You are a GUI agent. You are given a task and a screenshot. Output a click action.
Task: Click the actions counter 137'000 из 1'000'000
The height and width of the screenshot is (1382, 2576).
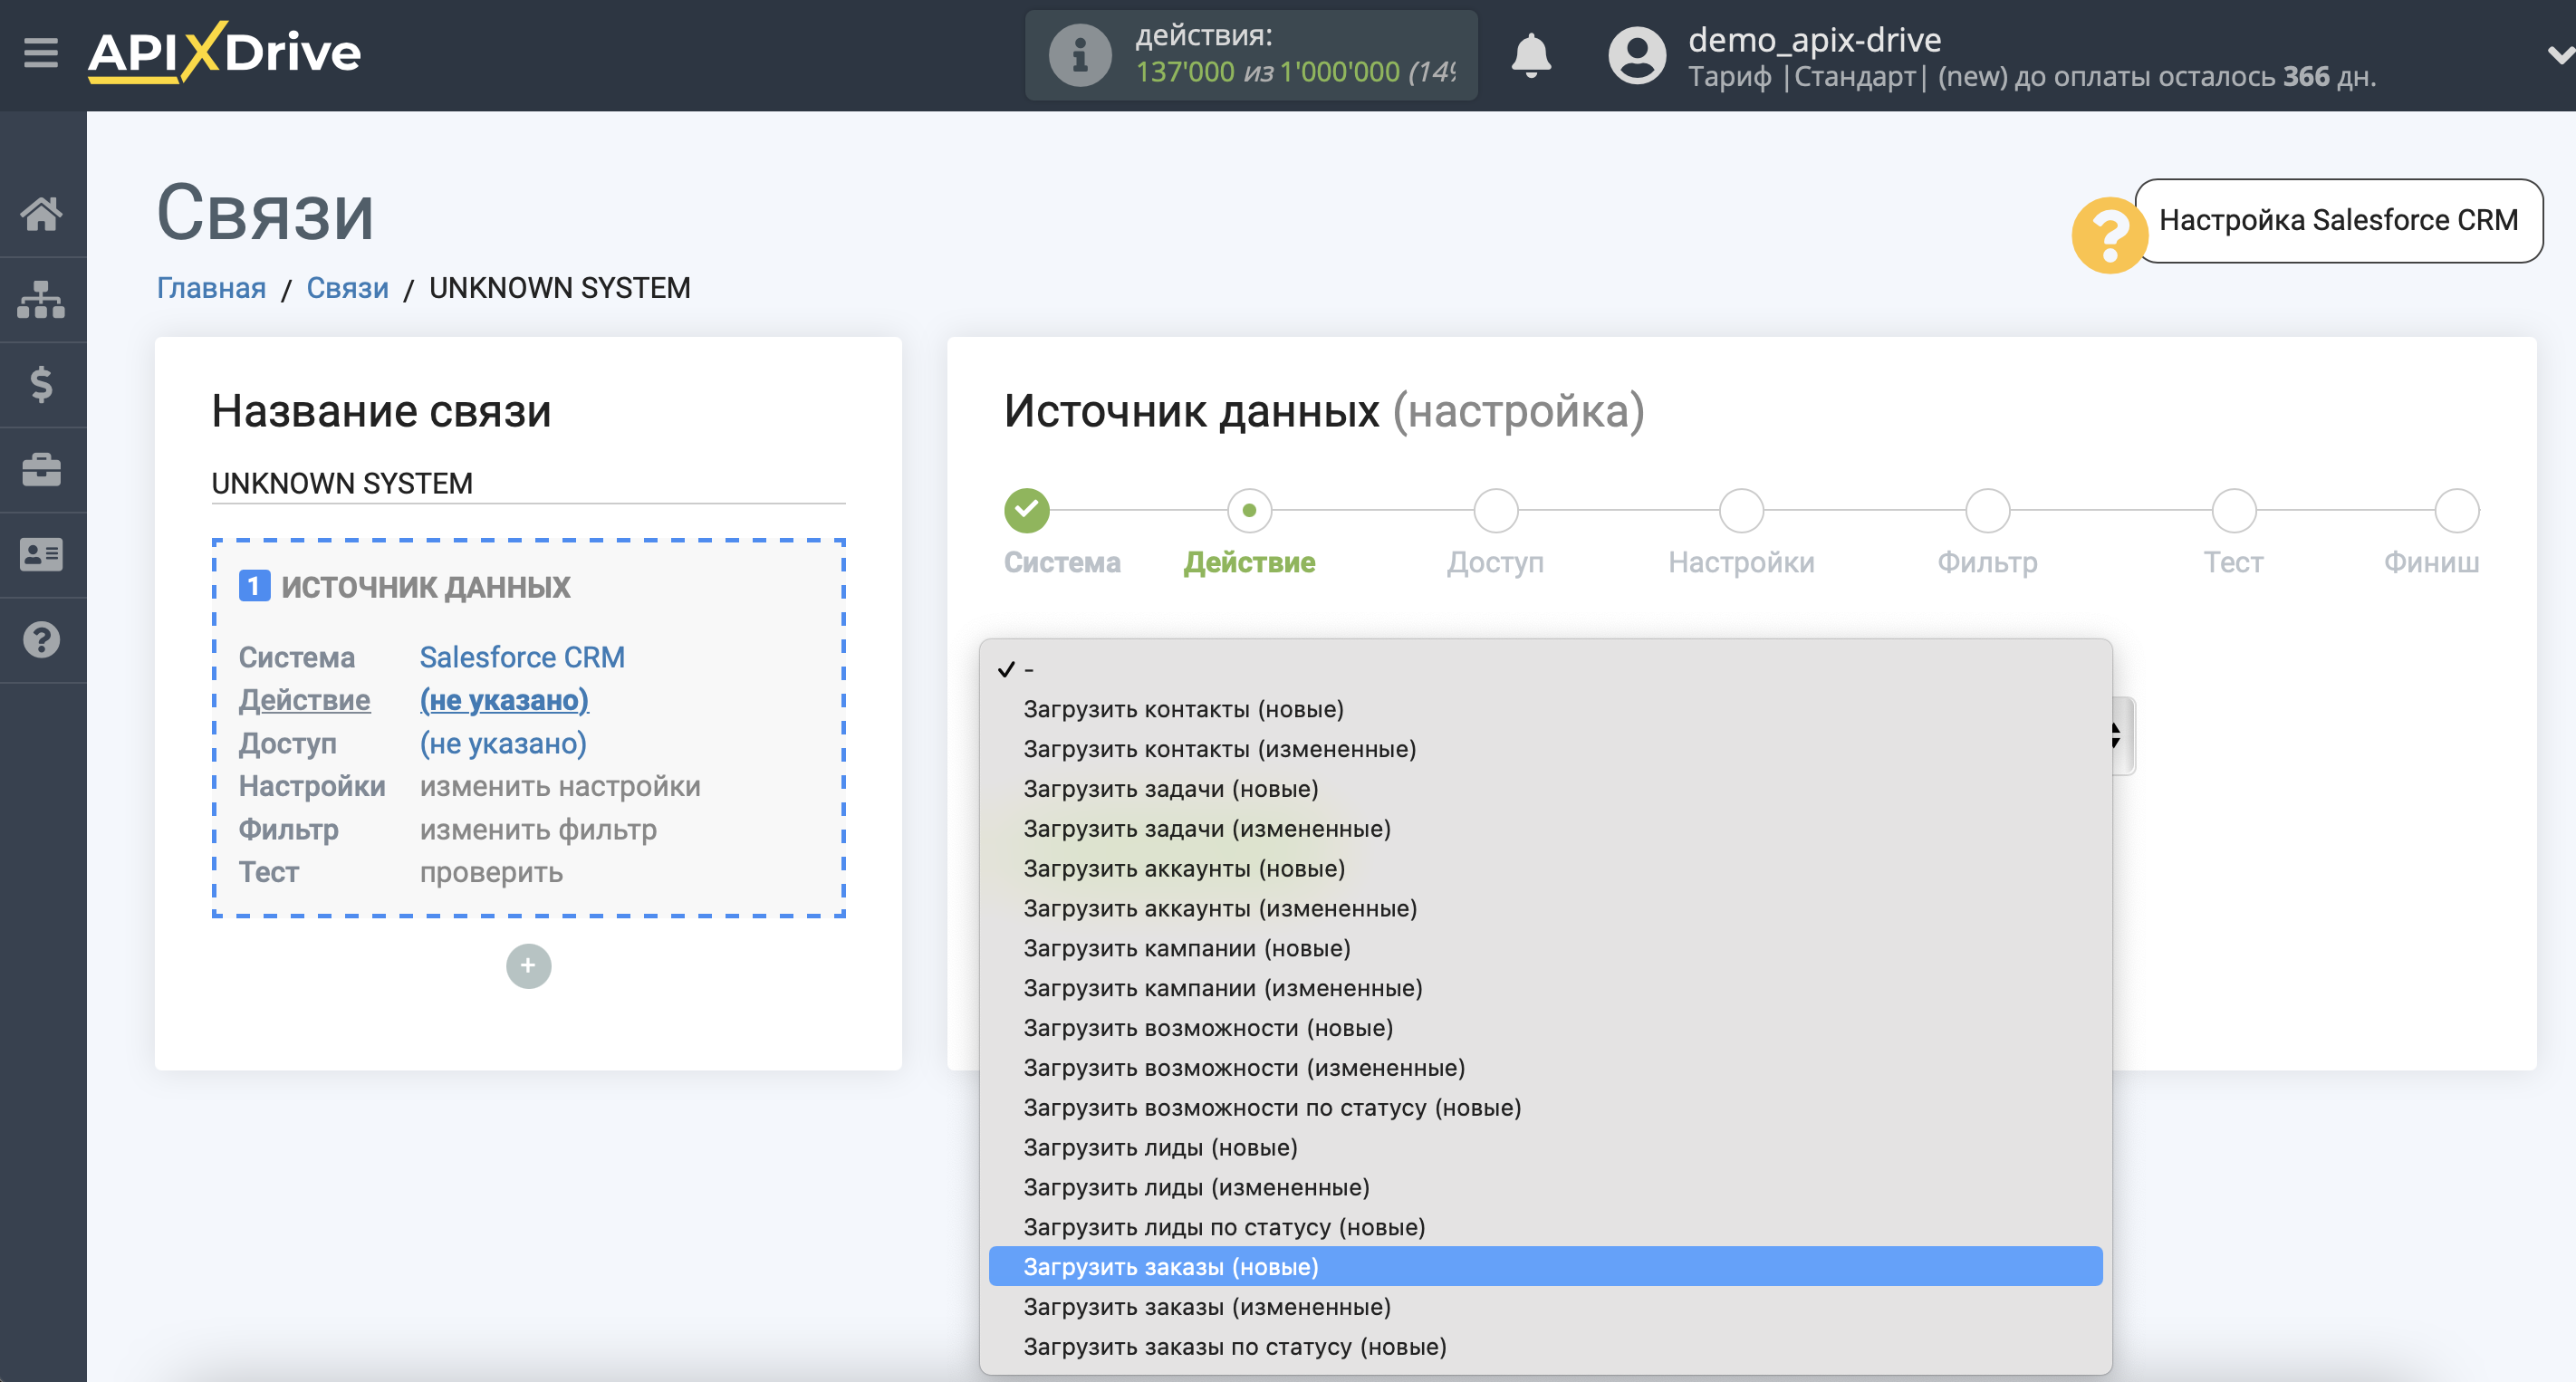pos(1294,72)
